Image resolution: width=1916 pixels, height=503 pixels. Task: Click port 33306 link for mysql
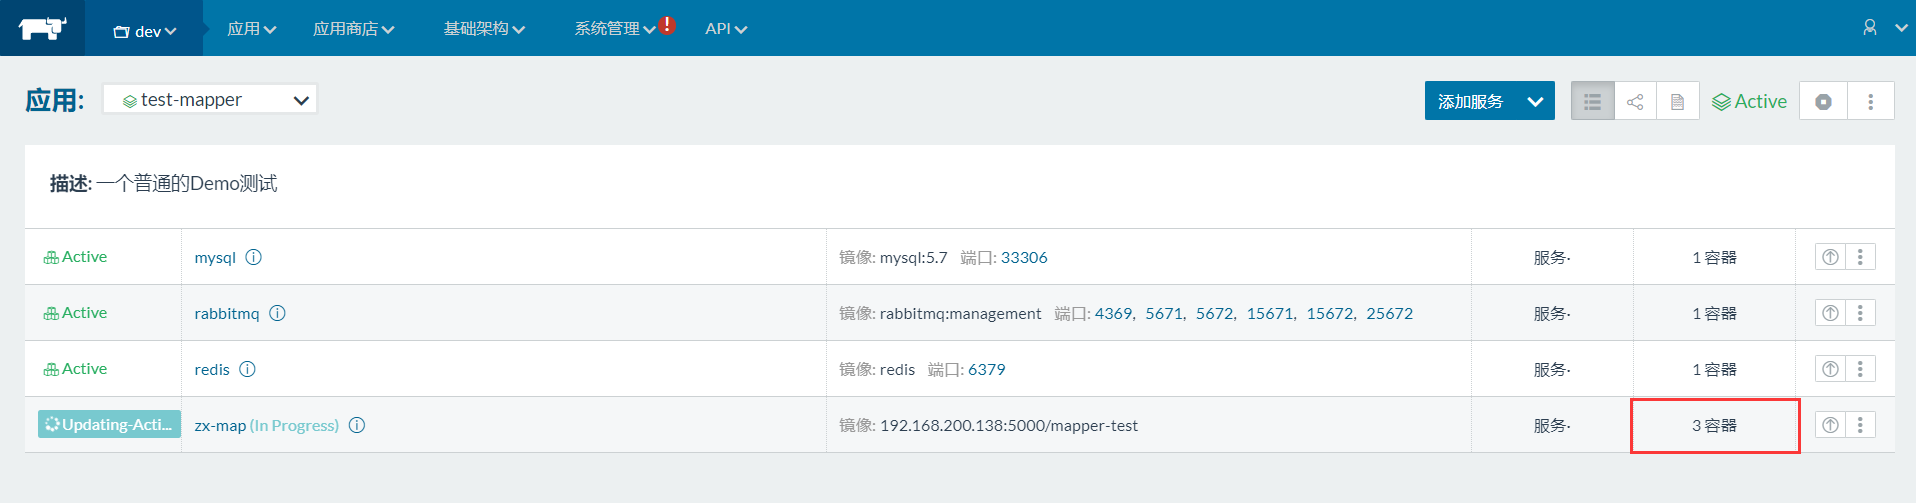[x=1024, y=257]
